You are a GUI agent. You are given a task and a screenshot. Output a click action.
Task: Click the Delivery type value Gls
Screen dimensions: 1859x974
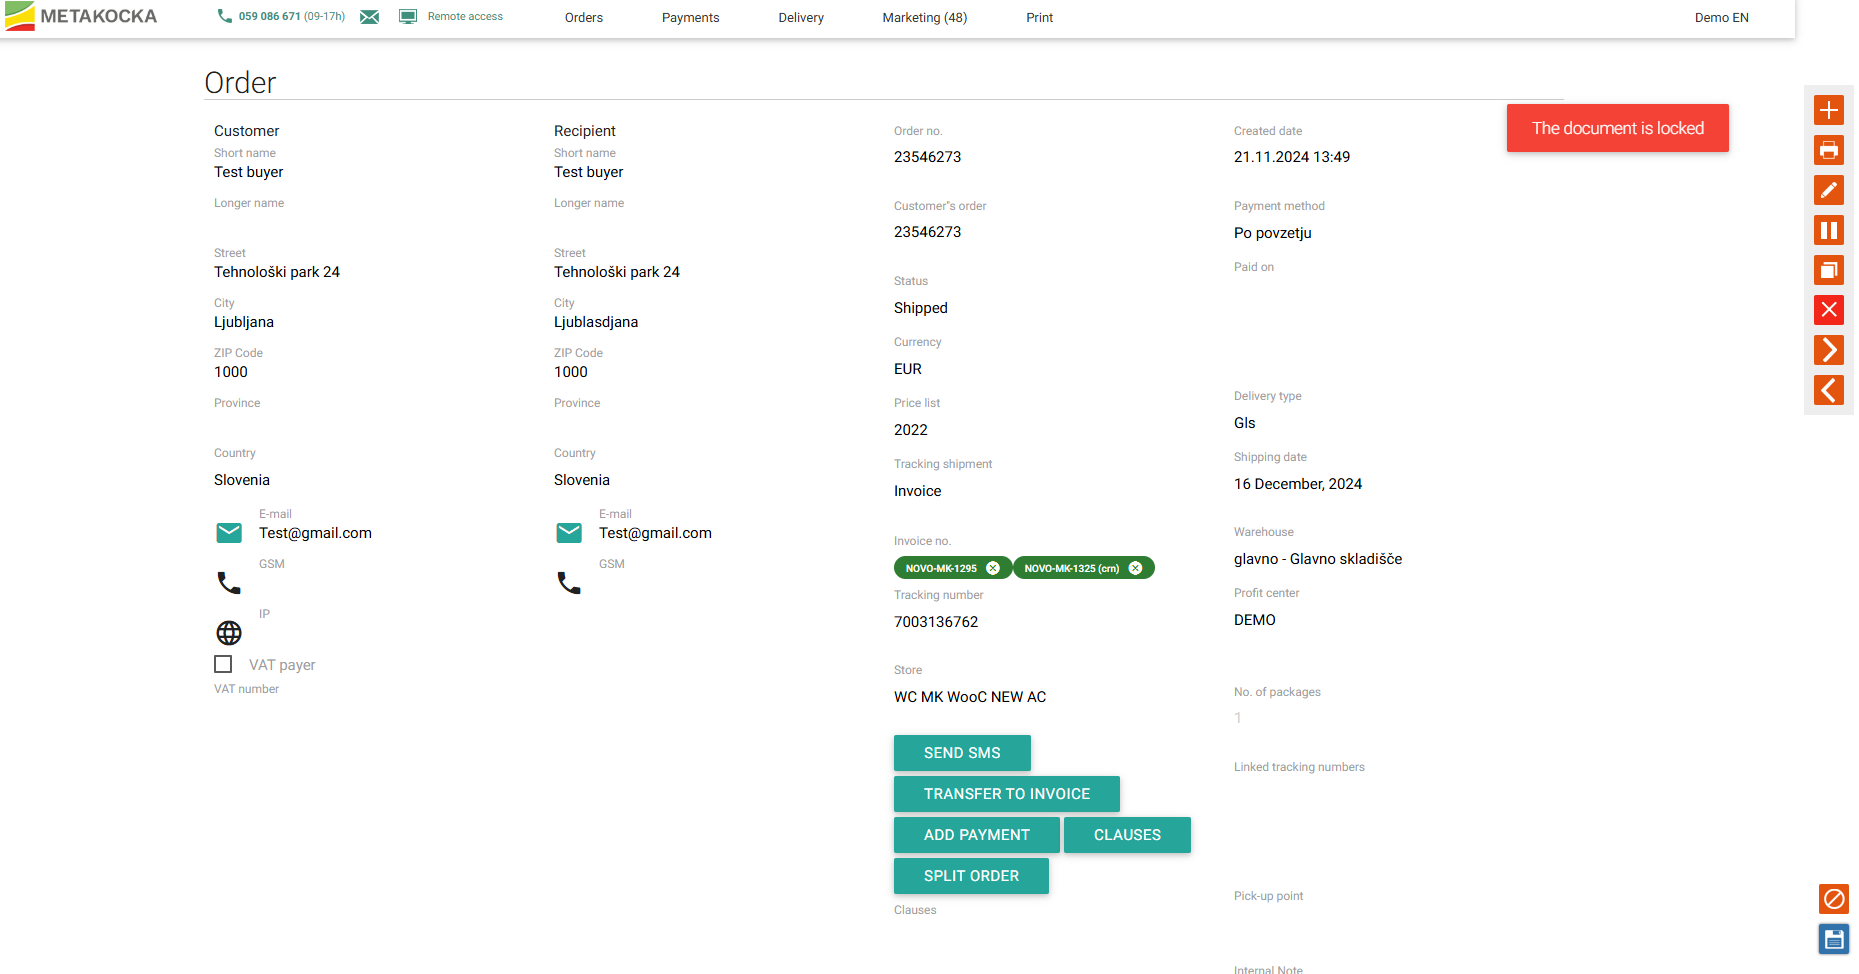coord(1244,423)
